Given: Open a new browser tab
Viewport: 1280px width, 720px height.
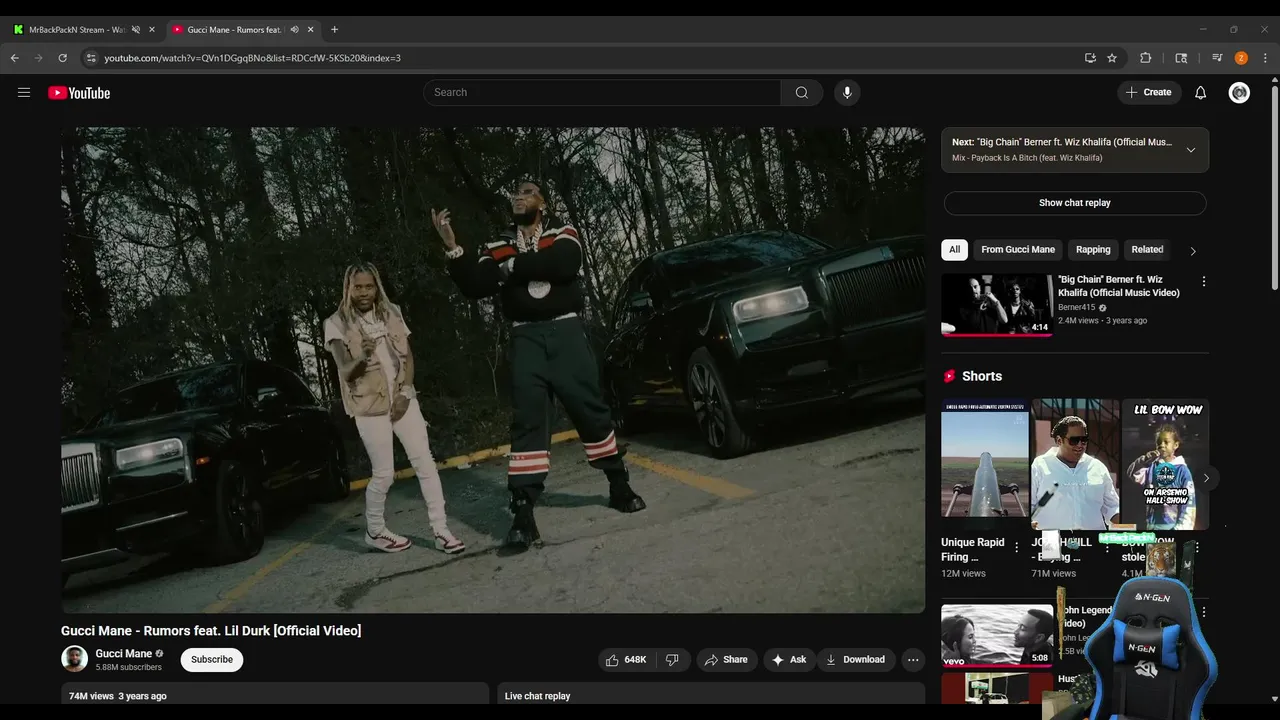Looking at the screenshot, I should pos(334,29).
